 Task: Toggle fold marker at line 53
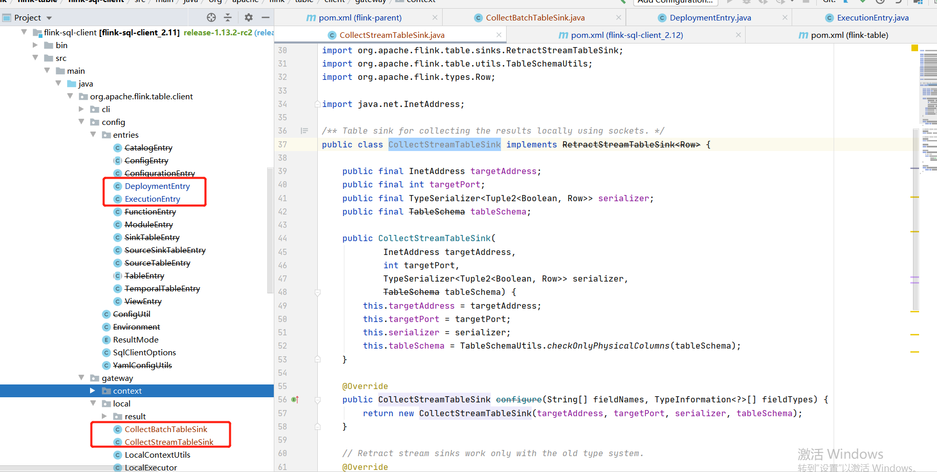[317, 360]
